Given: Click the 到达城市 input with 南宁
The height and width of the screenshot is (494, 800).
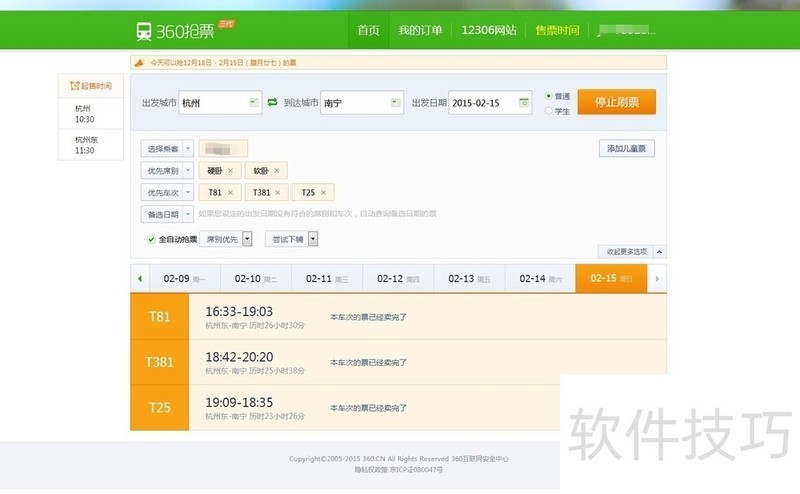Looking at the screenshot, I should click(x=362, y=103).
